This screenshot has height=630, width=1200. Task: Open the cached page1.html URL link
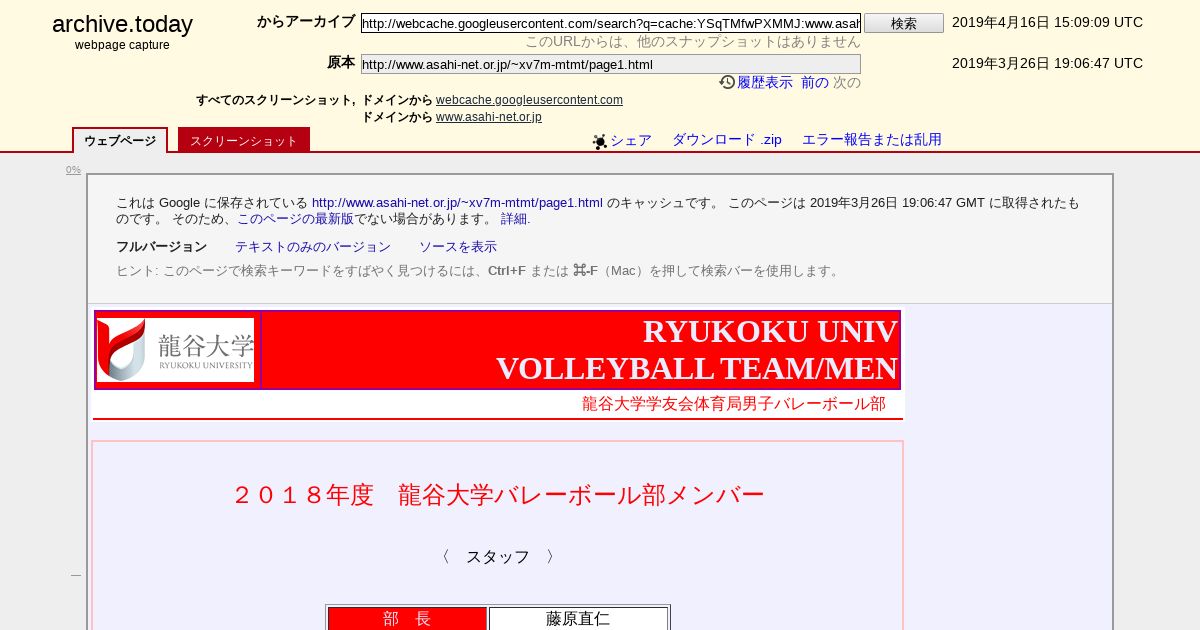click(x=457, y=202)
